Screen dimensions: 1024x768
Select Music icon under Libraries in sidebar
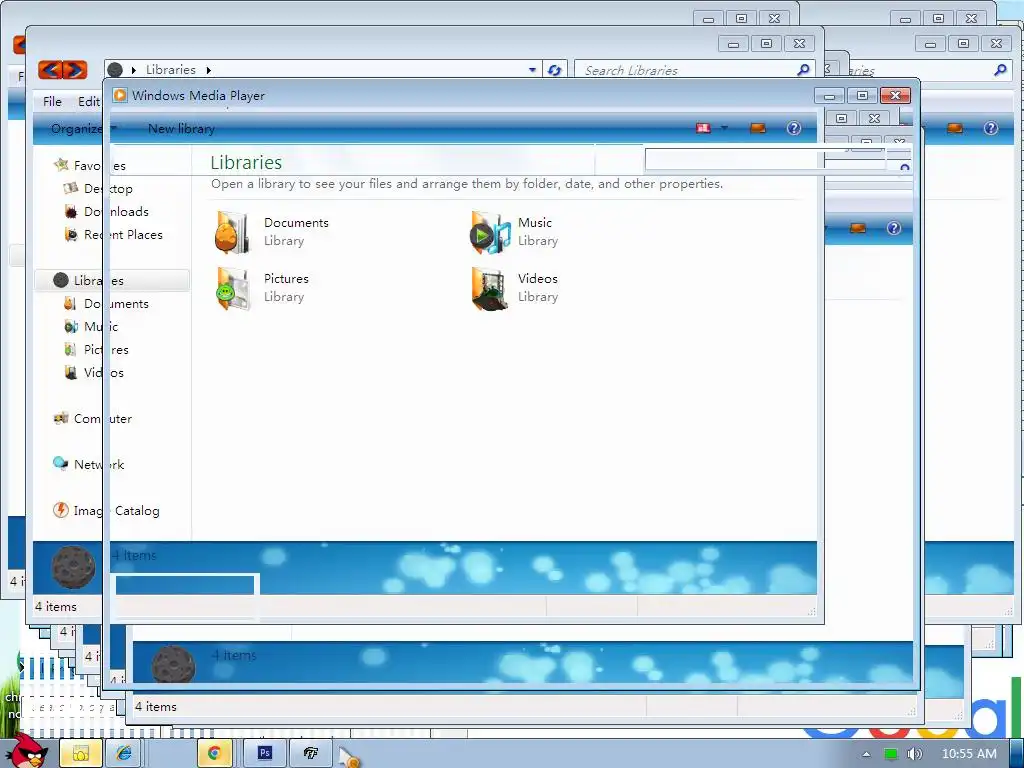tap(71, 326)
